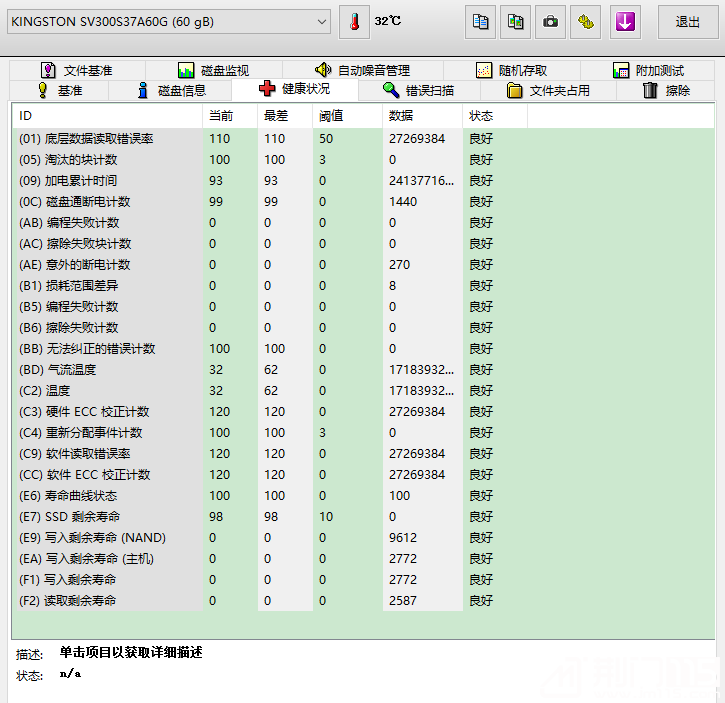Select the (E6) 寿命曲线状态 row

click(x=363, y=496)
